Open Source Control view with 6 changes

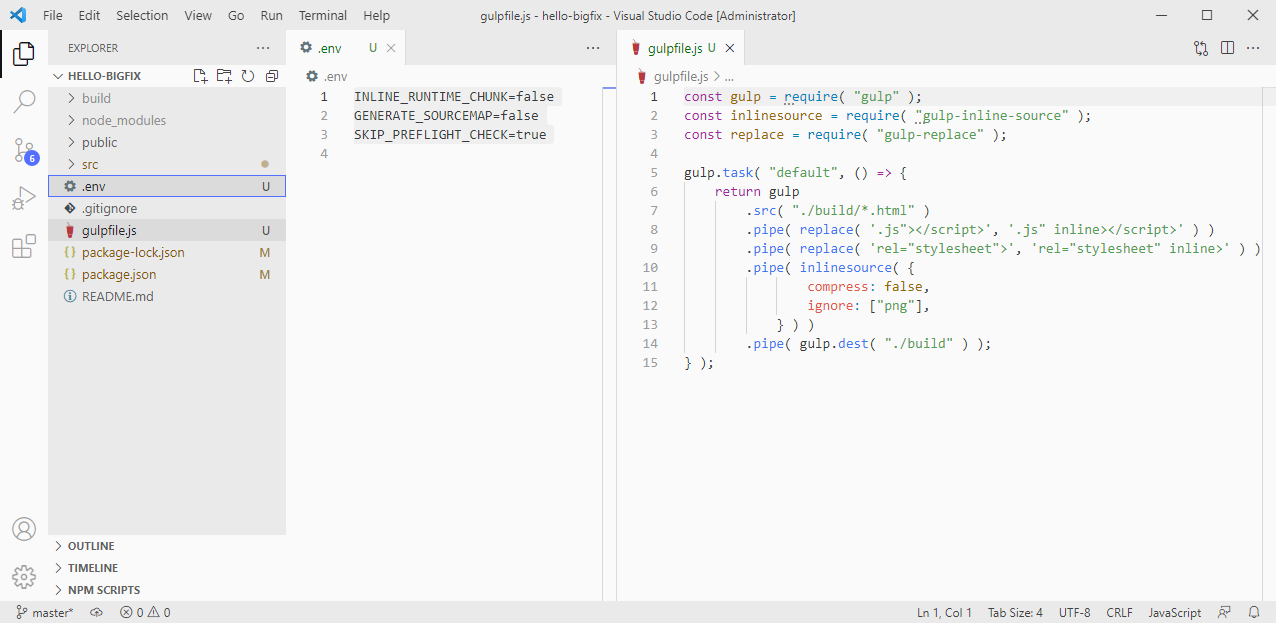tap(24, 150)
